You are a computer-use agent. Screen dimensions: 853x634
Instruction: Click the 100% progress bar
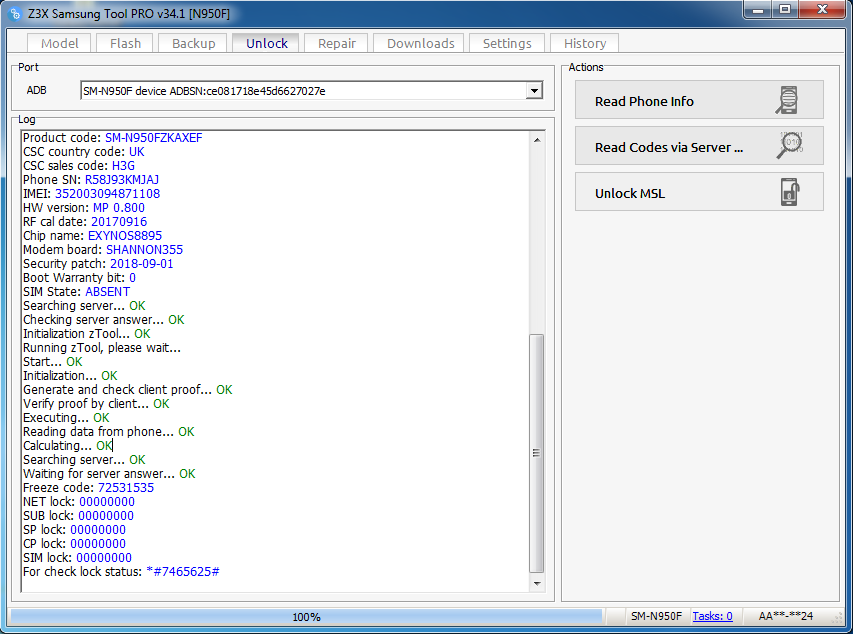pos(306,617)
